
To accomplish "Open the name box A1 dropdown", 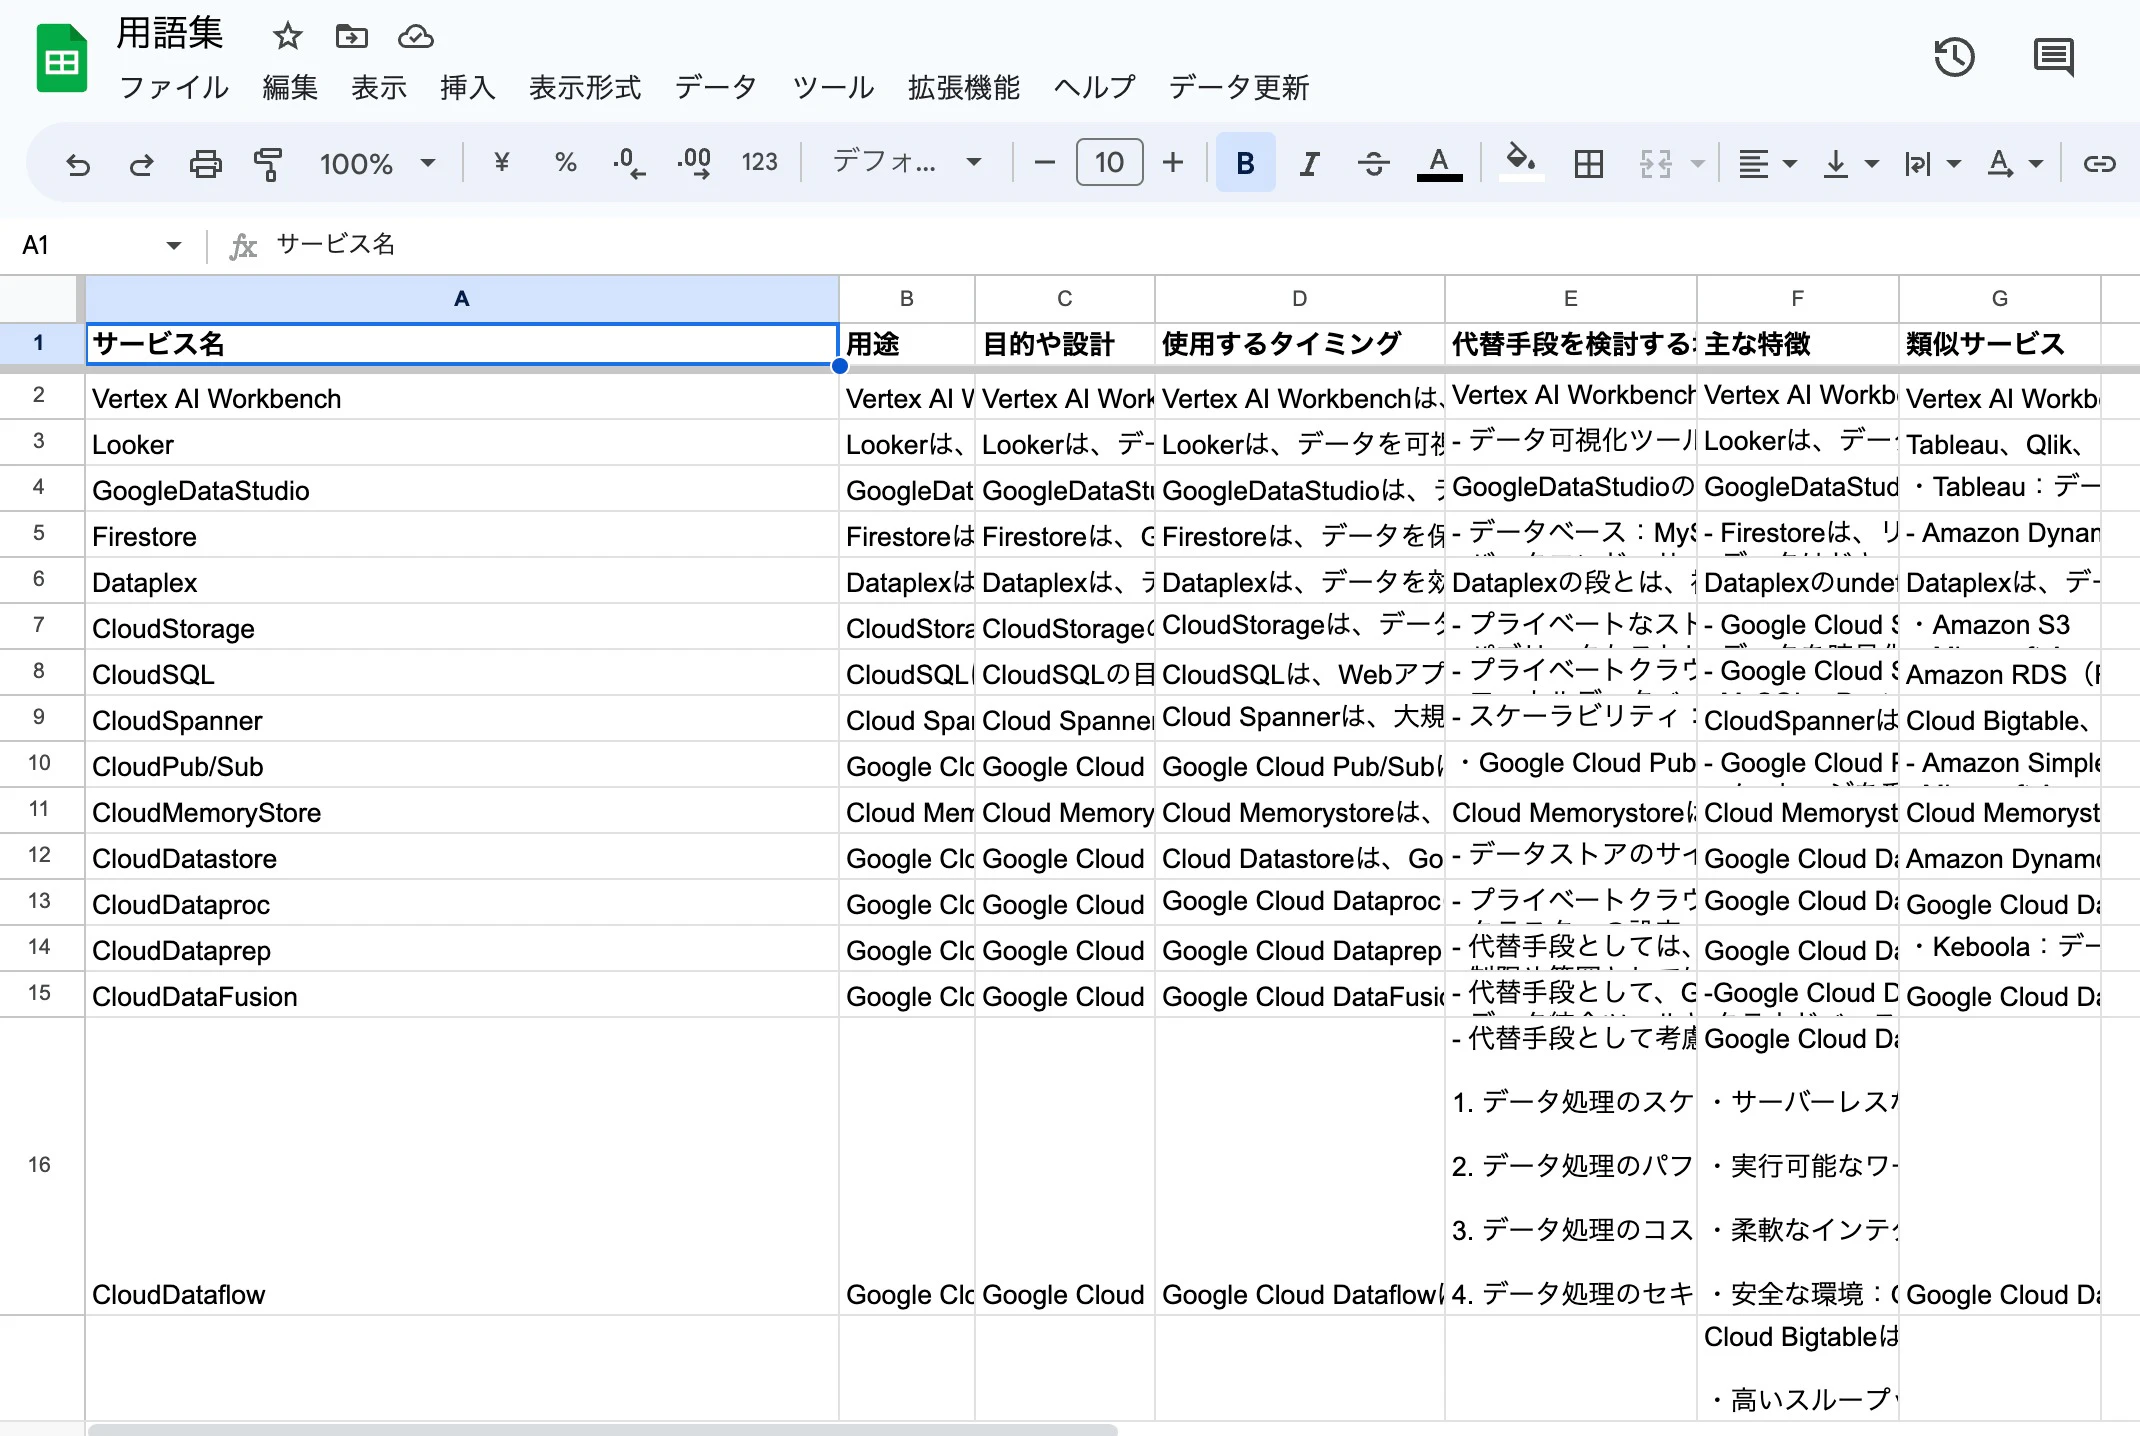I will (x=174, y=245).
